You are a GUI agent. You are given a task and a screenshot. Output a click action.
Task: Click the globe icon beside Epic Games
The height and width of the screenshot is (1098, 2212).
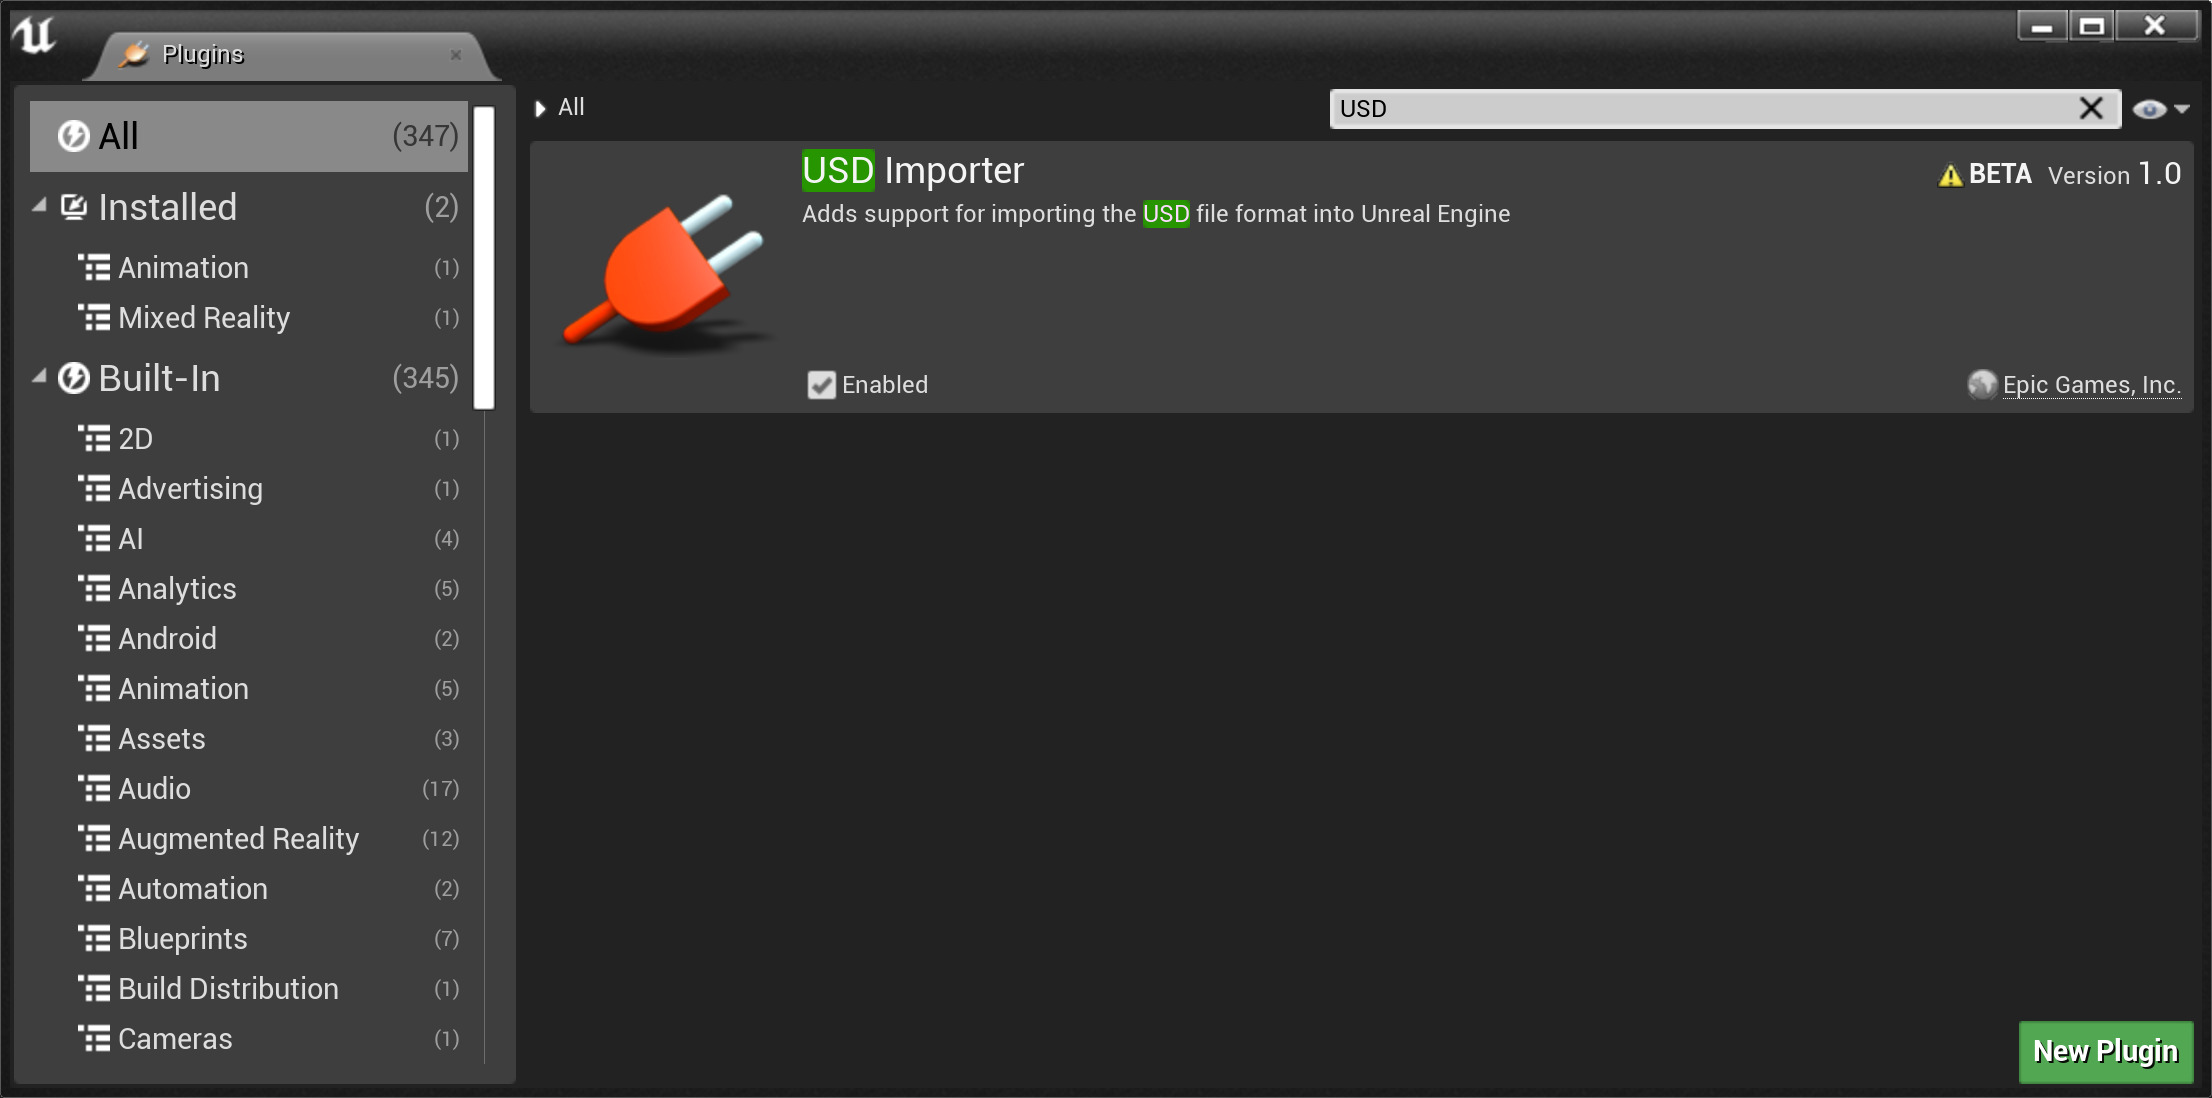[1982, 385]
